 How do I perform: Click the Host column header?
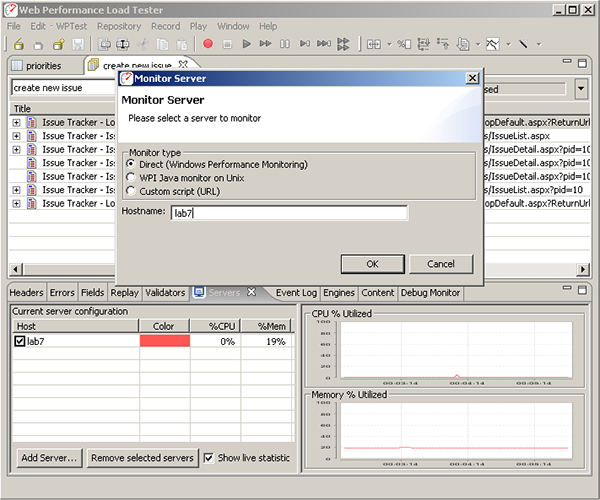pos(76,326)
